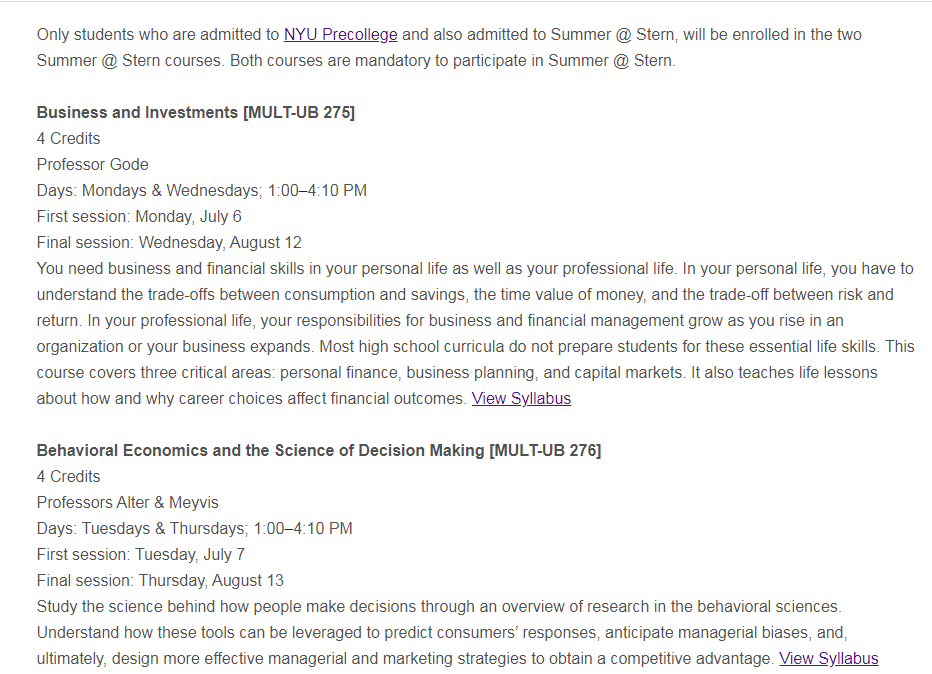Click the Professors Alter & Meyvis line

(128, 503)
